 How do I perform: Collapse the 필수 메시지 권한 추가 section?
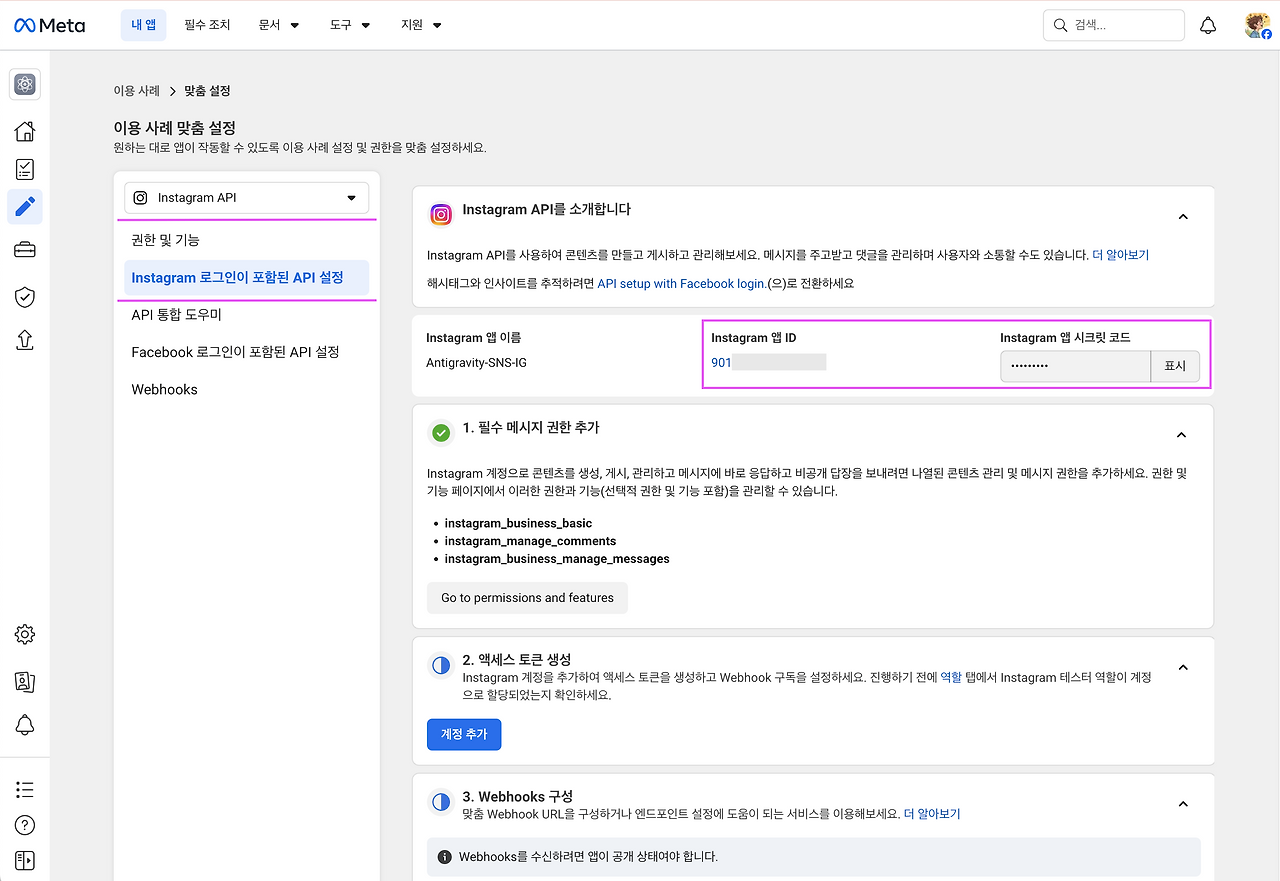pos(1182,435)
